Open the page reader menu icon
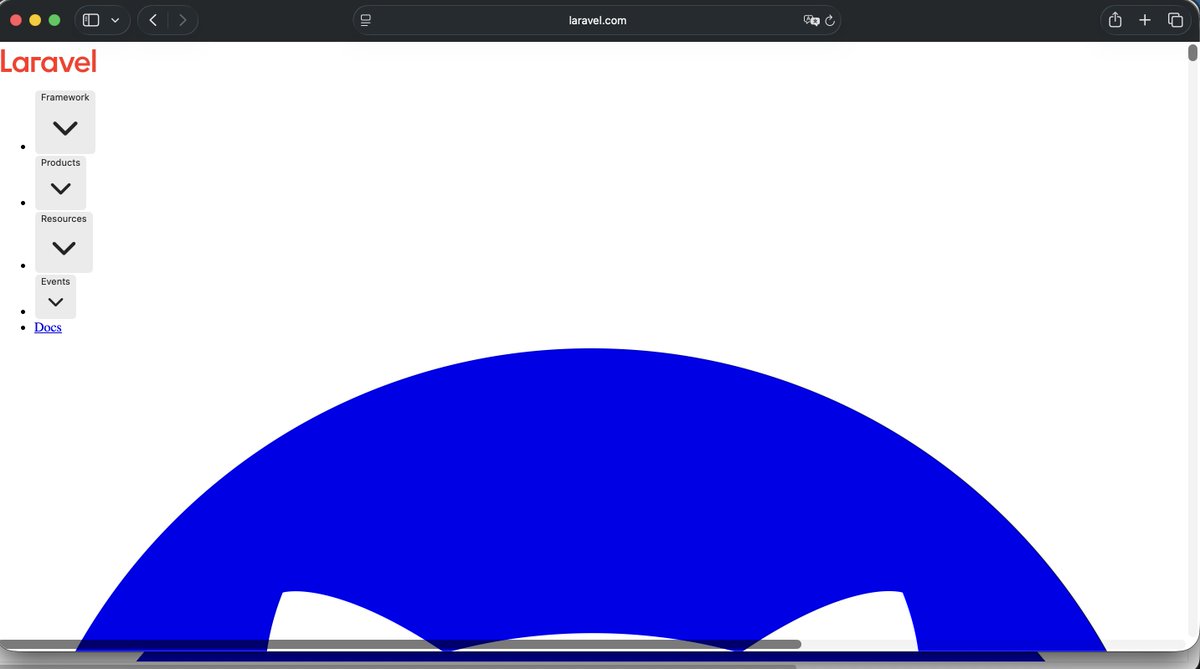 (x=366, y=20)
